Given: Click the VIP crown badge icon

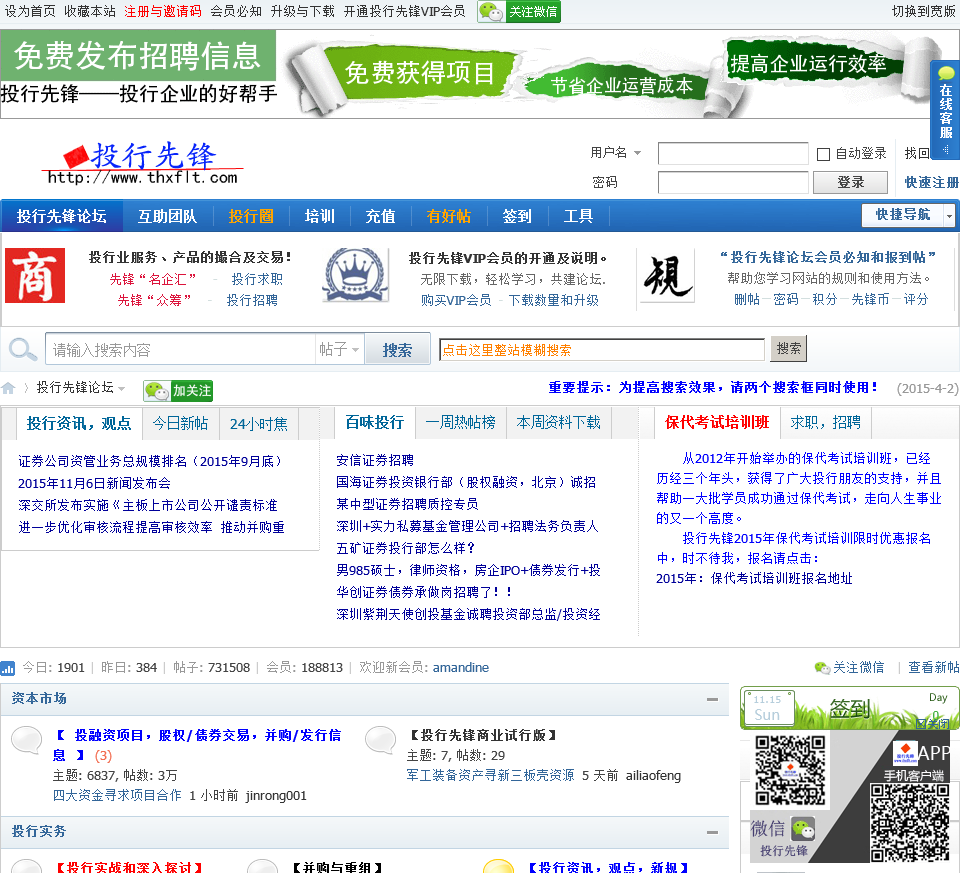Looking at the screenshot, I should 355,275.
